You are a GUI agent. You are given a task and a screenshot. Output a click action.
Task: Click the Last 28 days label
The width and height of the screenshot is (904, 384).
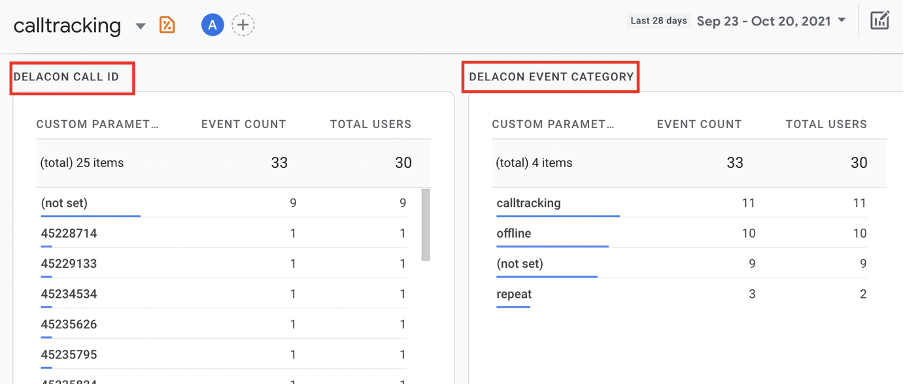[658, 21]
